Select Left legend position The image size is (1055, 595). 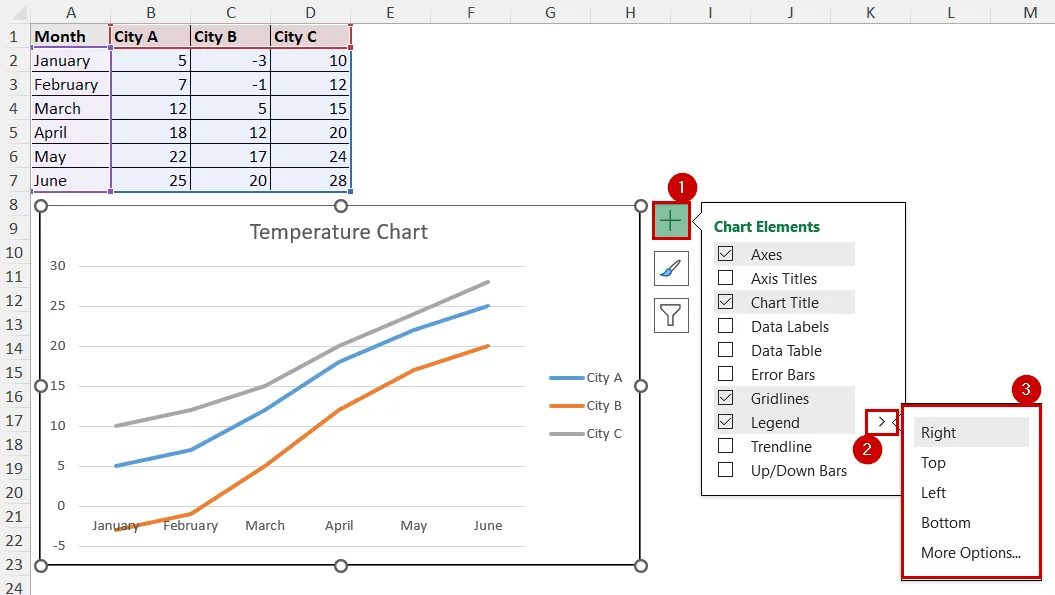971,493
